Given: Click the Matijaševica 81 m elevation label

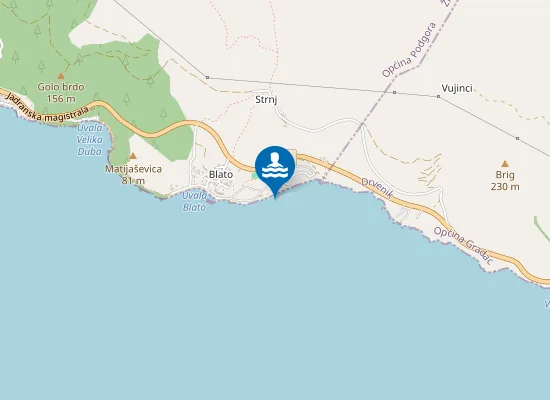Looking at the screenshot, I should coord(133,175).
